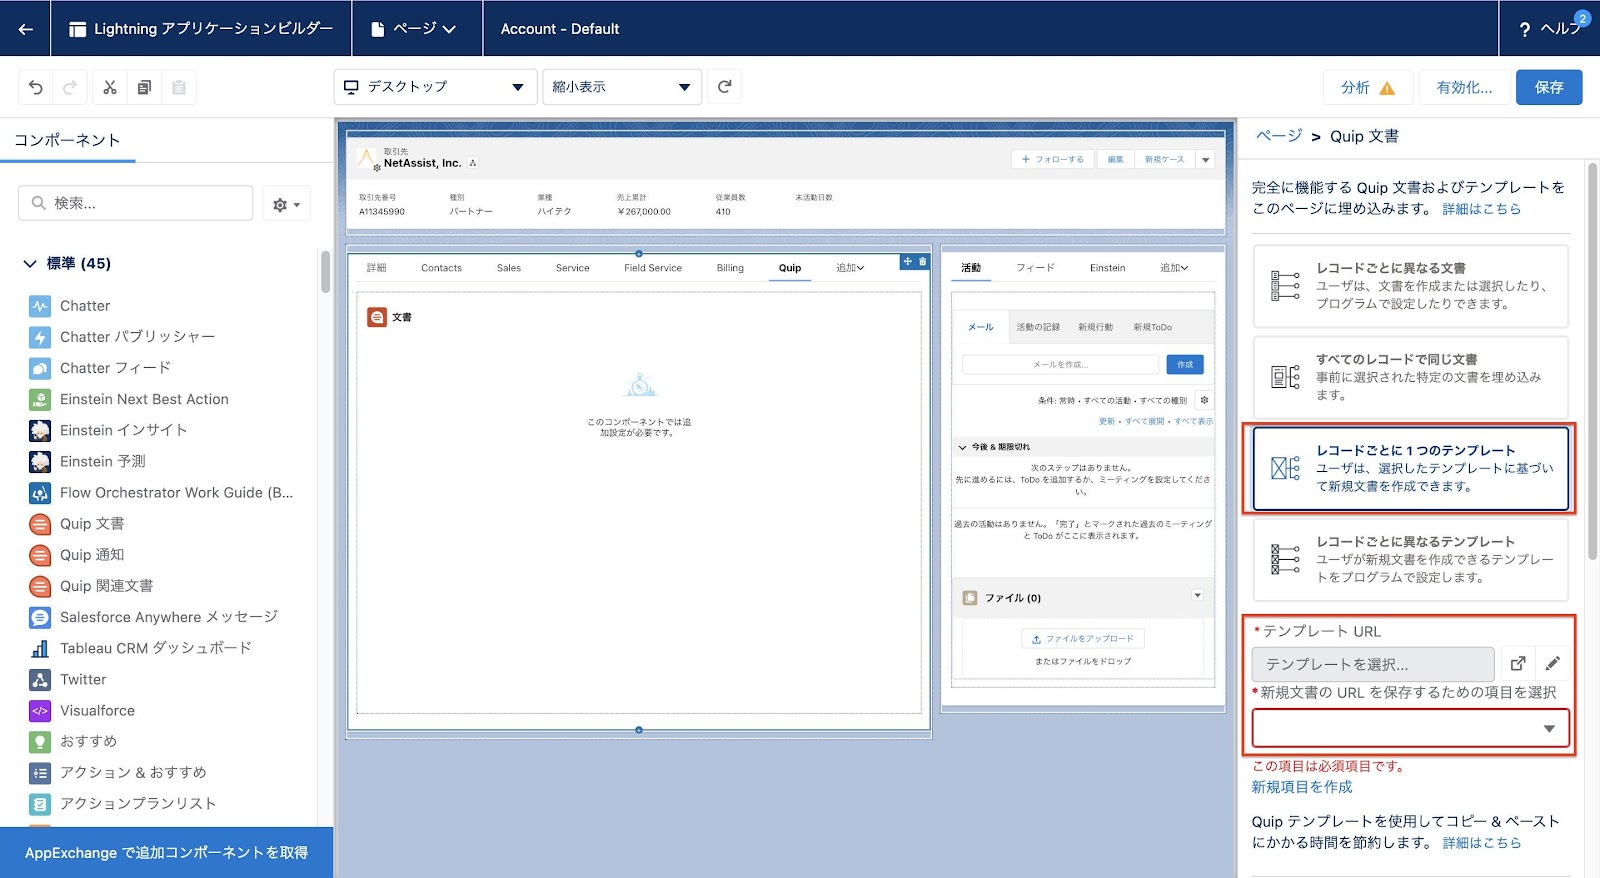
Task: Click pencil edit icon for template URL
Action: (1552, 664)
